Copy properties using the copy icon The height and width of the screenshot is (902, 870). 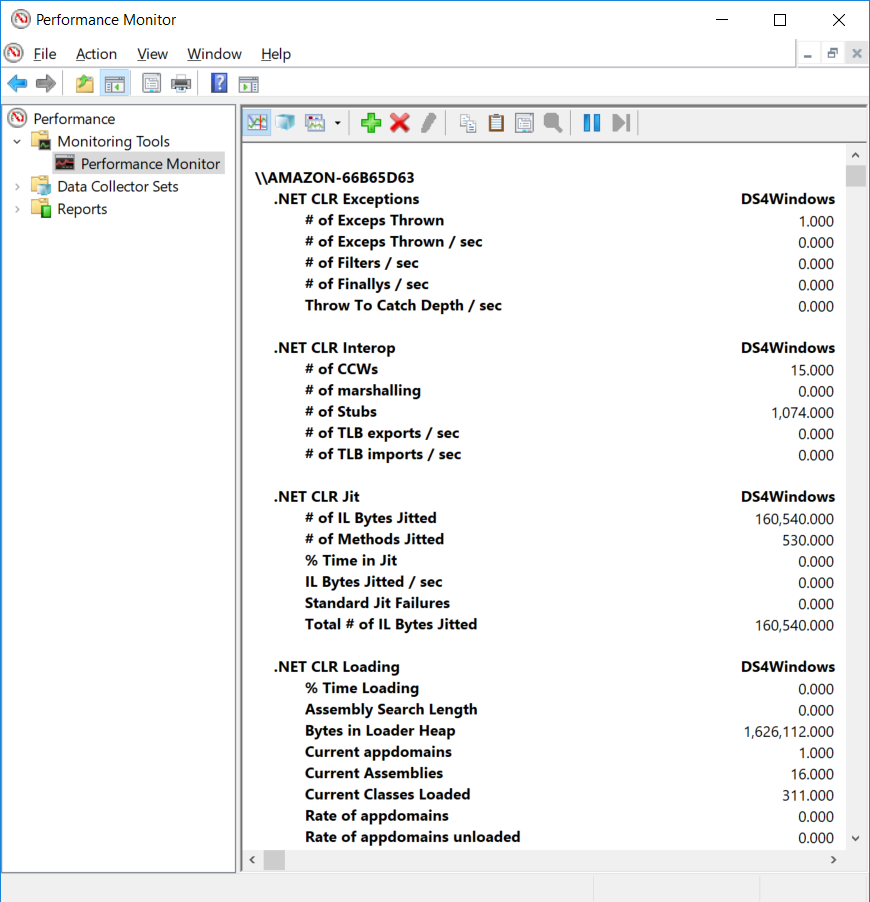(466, 122)
